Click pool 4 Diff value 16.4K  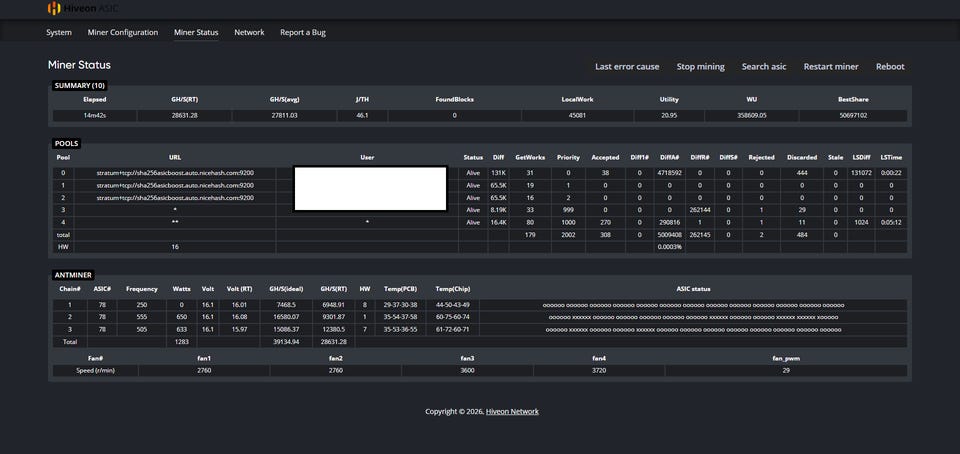pyautogui.click(x=498, y=223)
